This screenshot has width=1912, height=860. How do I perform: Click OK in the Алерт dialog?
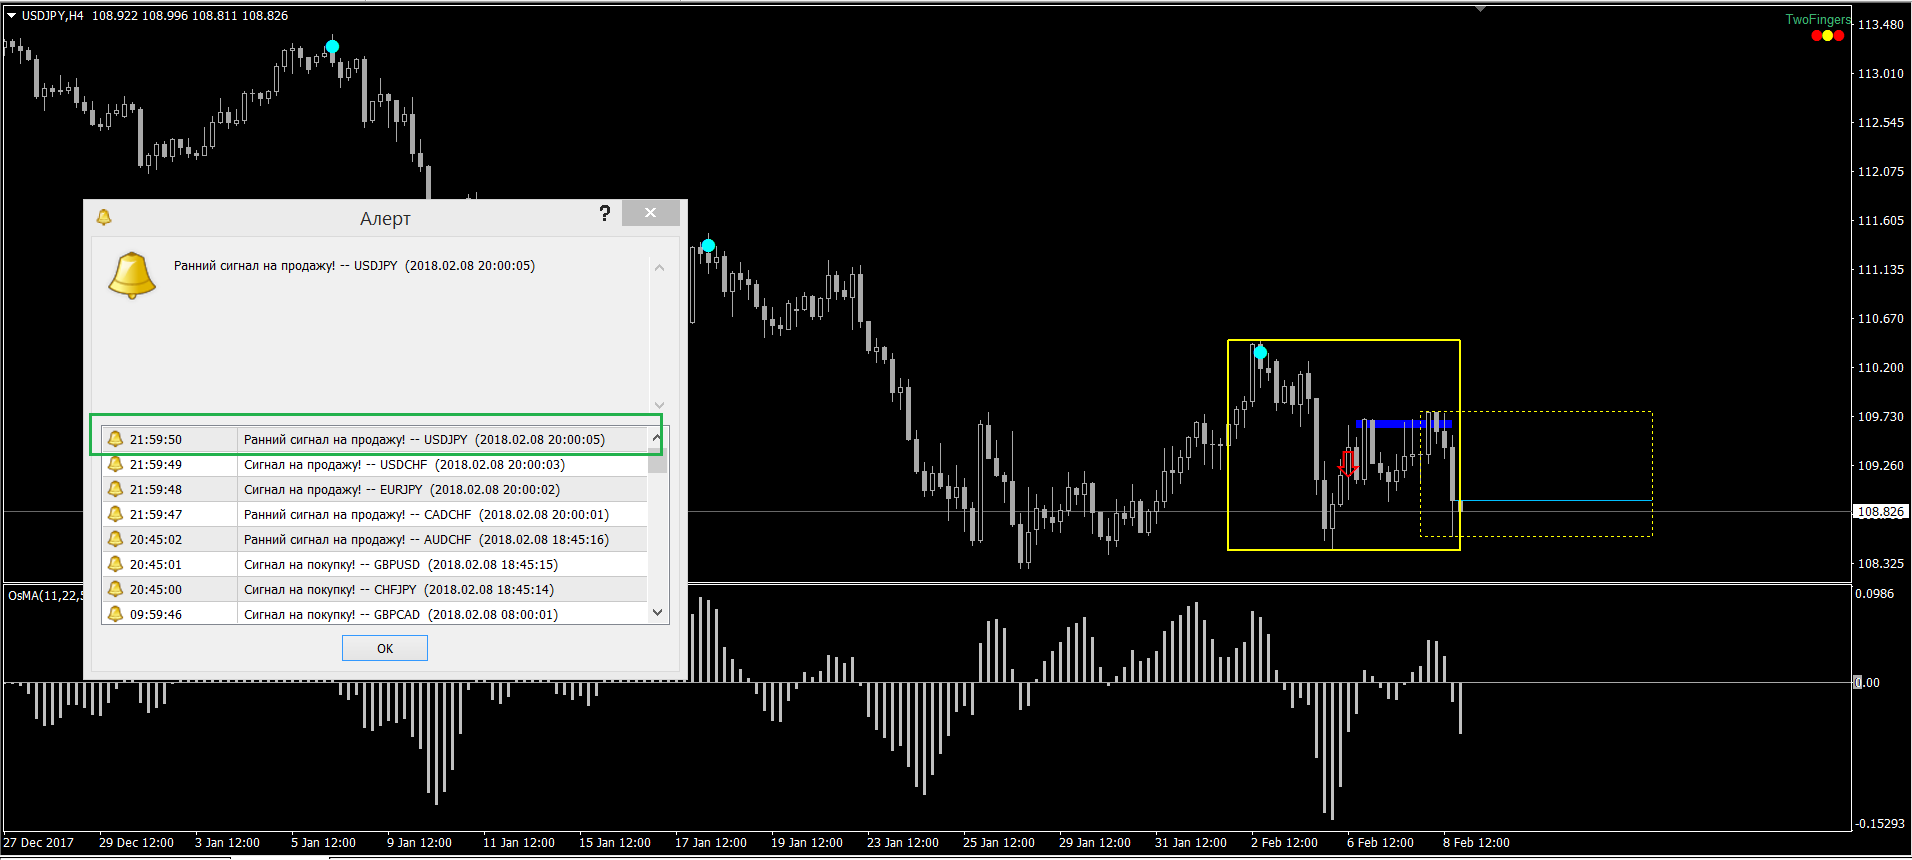pyautogui.click(x=385, y=648)
